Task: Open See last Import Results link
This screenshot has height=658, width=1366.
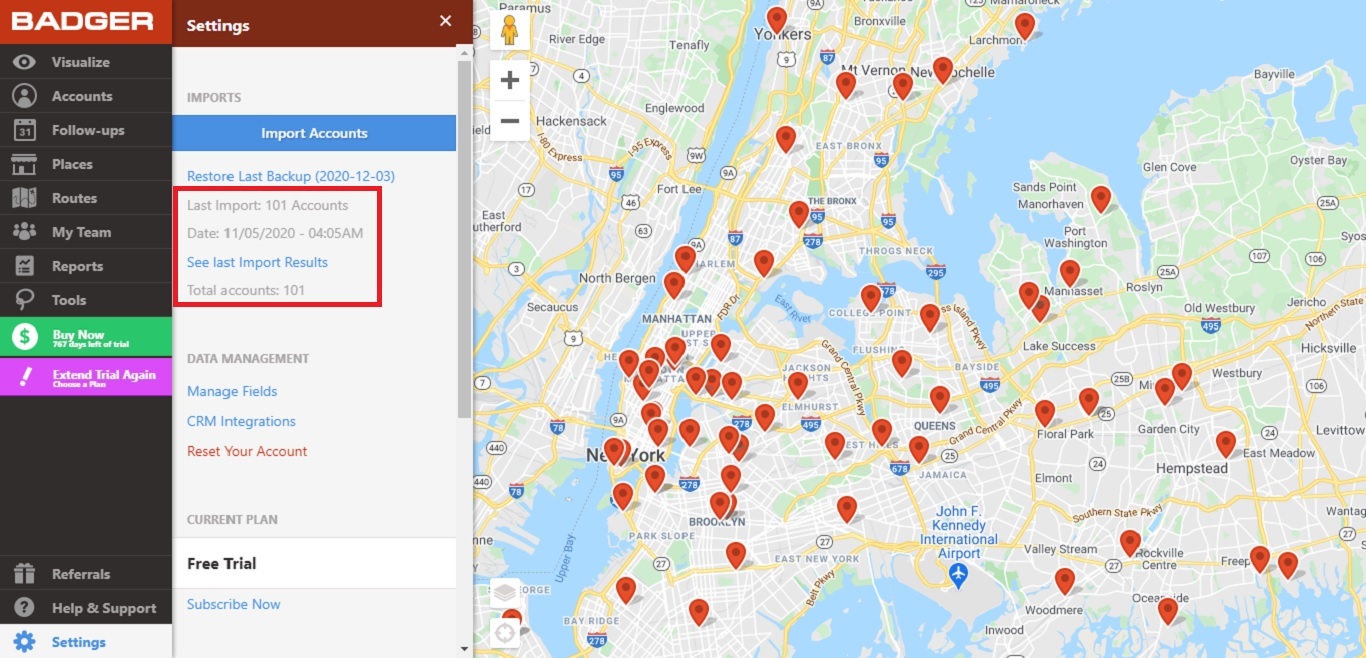Action: (257, 262)
